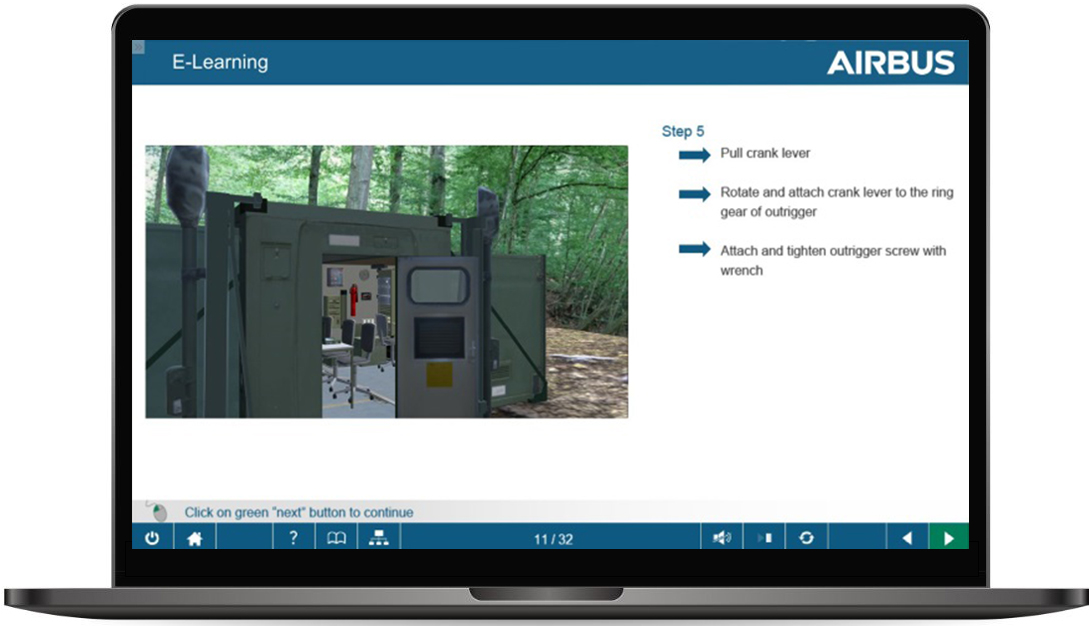The width and height of the screenshot is (1089, 626).
Task: Expand the 'Attach and tighten outrigger screw' arrow
Action: point(694,251)
